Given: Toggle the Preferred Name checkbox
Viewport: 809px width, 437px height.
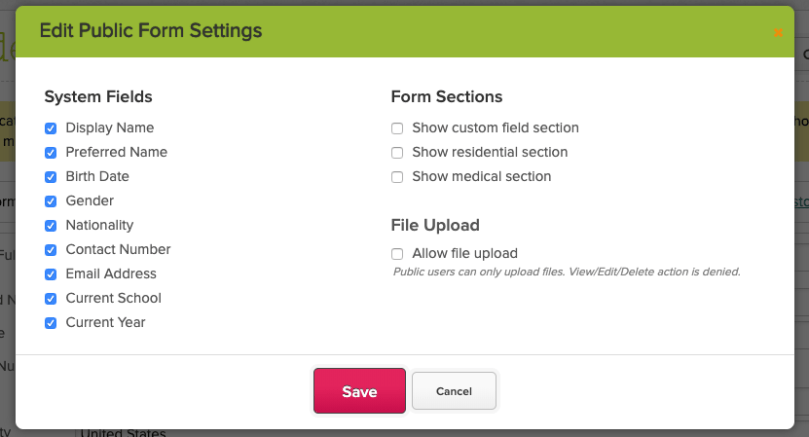Looking at the screenshot, I should (50, 153).
